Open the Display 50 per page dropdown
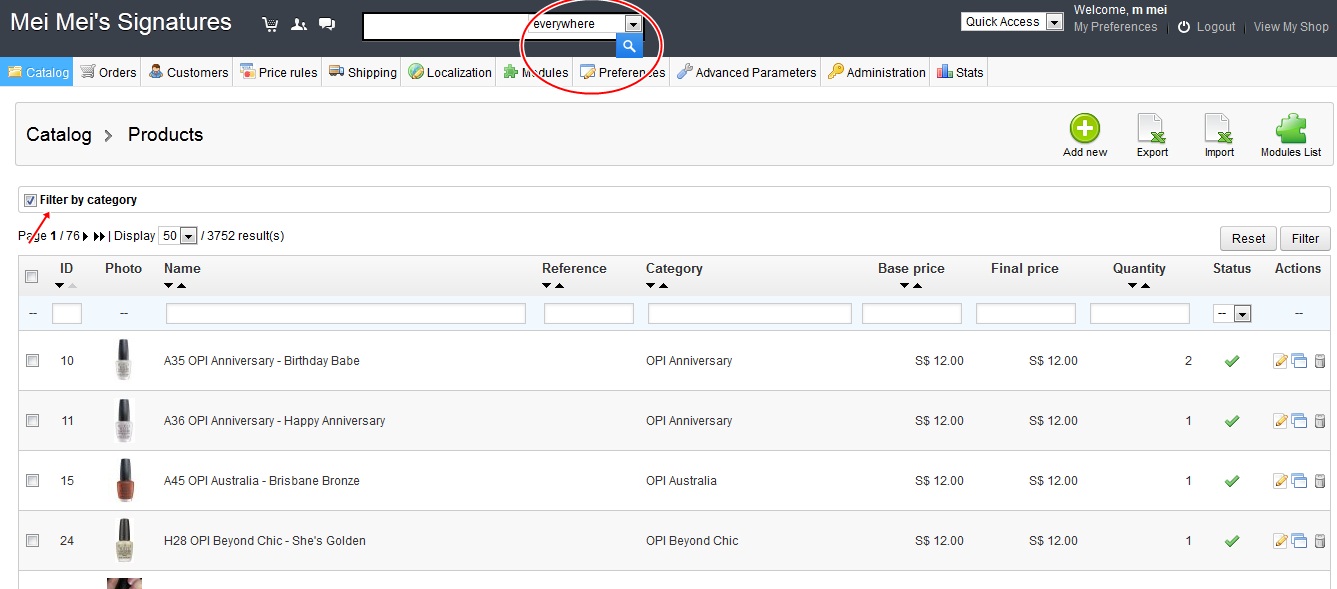This screenshot has width=1337, height=589. [x=178, y=236]
